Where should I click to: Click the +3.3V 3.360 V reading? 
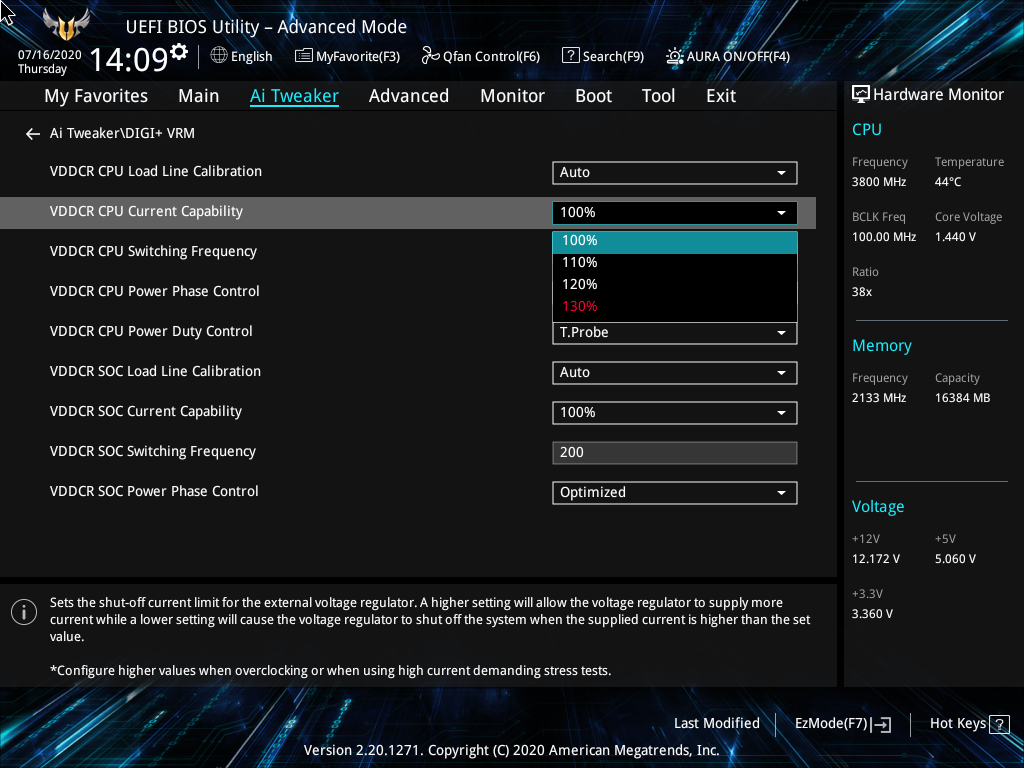(872, 614)
